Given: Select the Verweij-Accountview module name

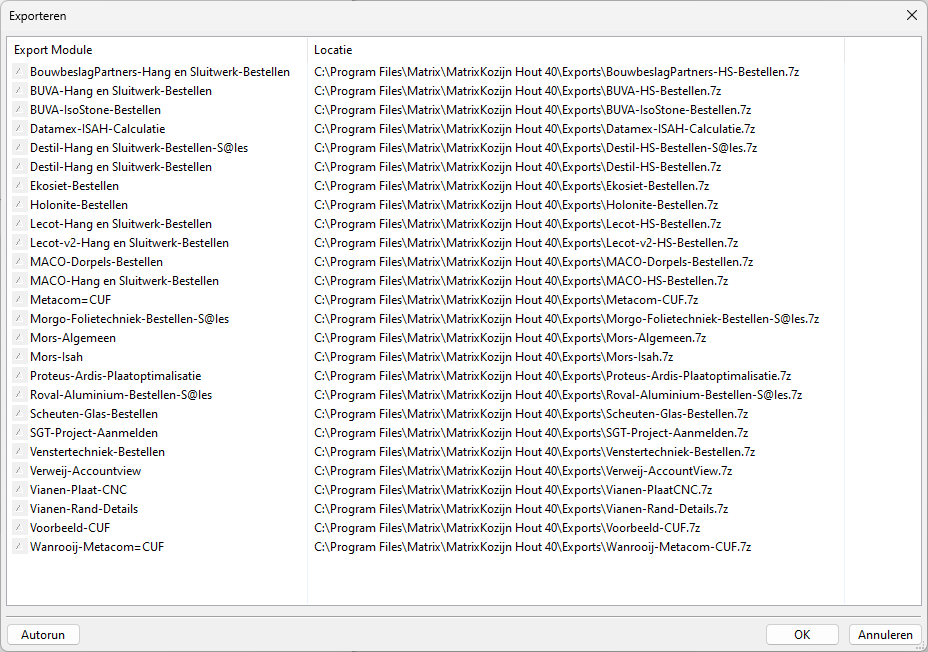Looking at the screenshot, I should click(x=85, y=471).
